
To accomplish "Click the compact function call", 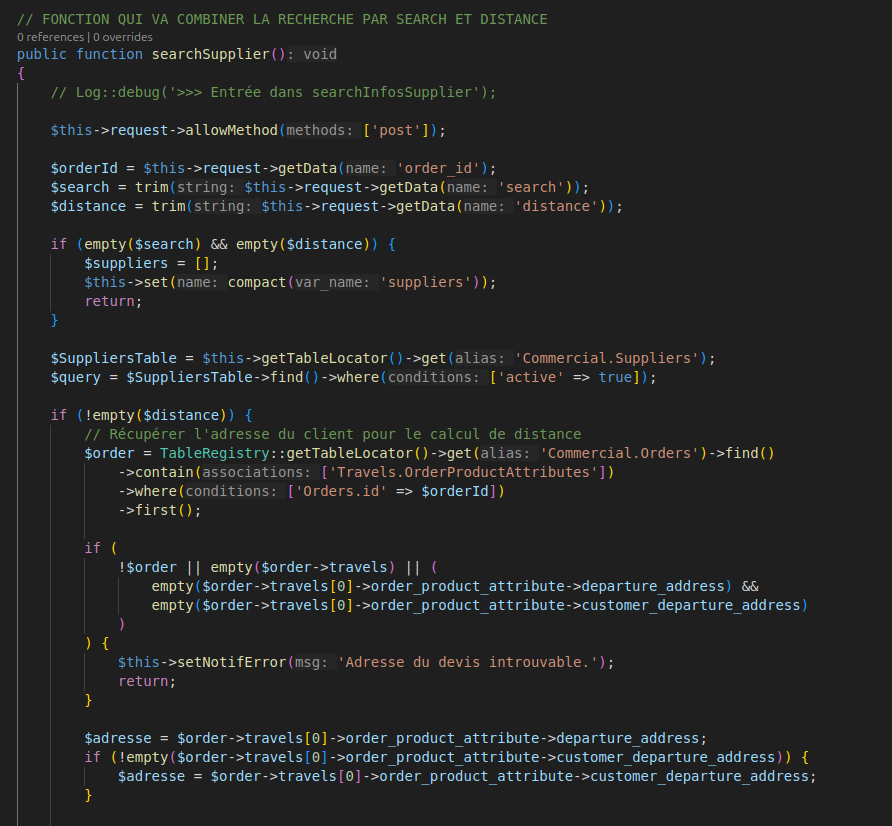I will click(x=257, y=282).
